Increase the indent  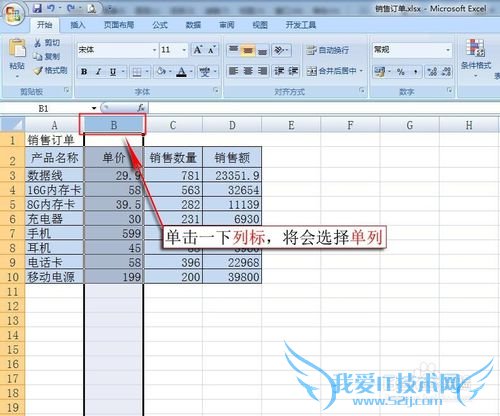click(293, 71)
